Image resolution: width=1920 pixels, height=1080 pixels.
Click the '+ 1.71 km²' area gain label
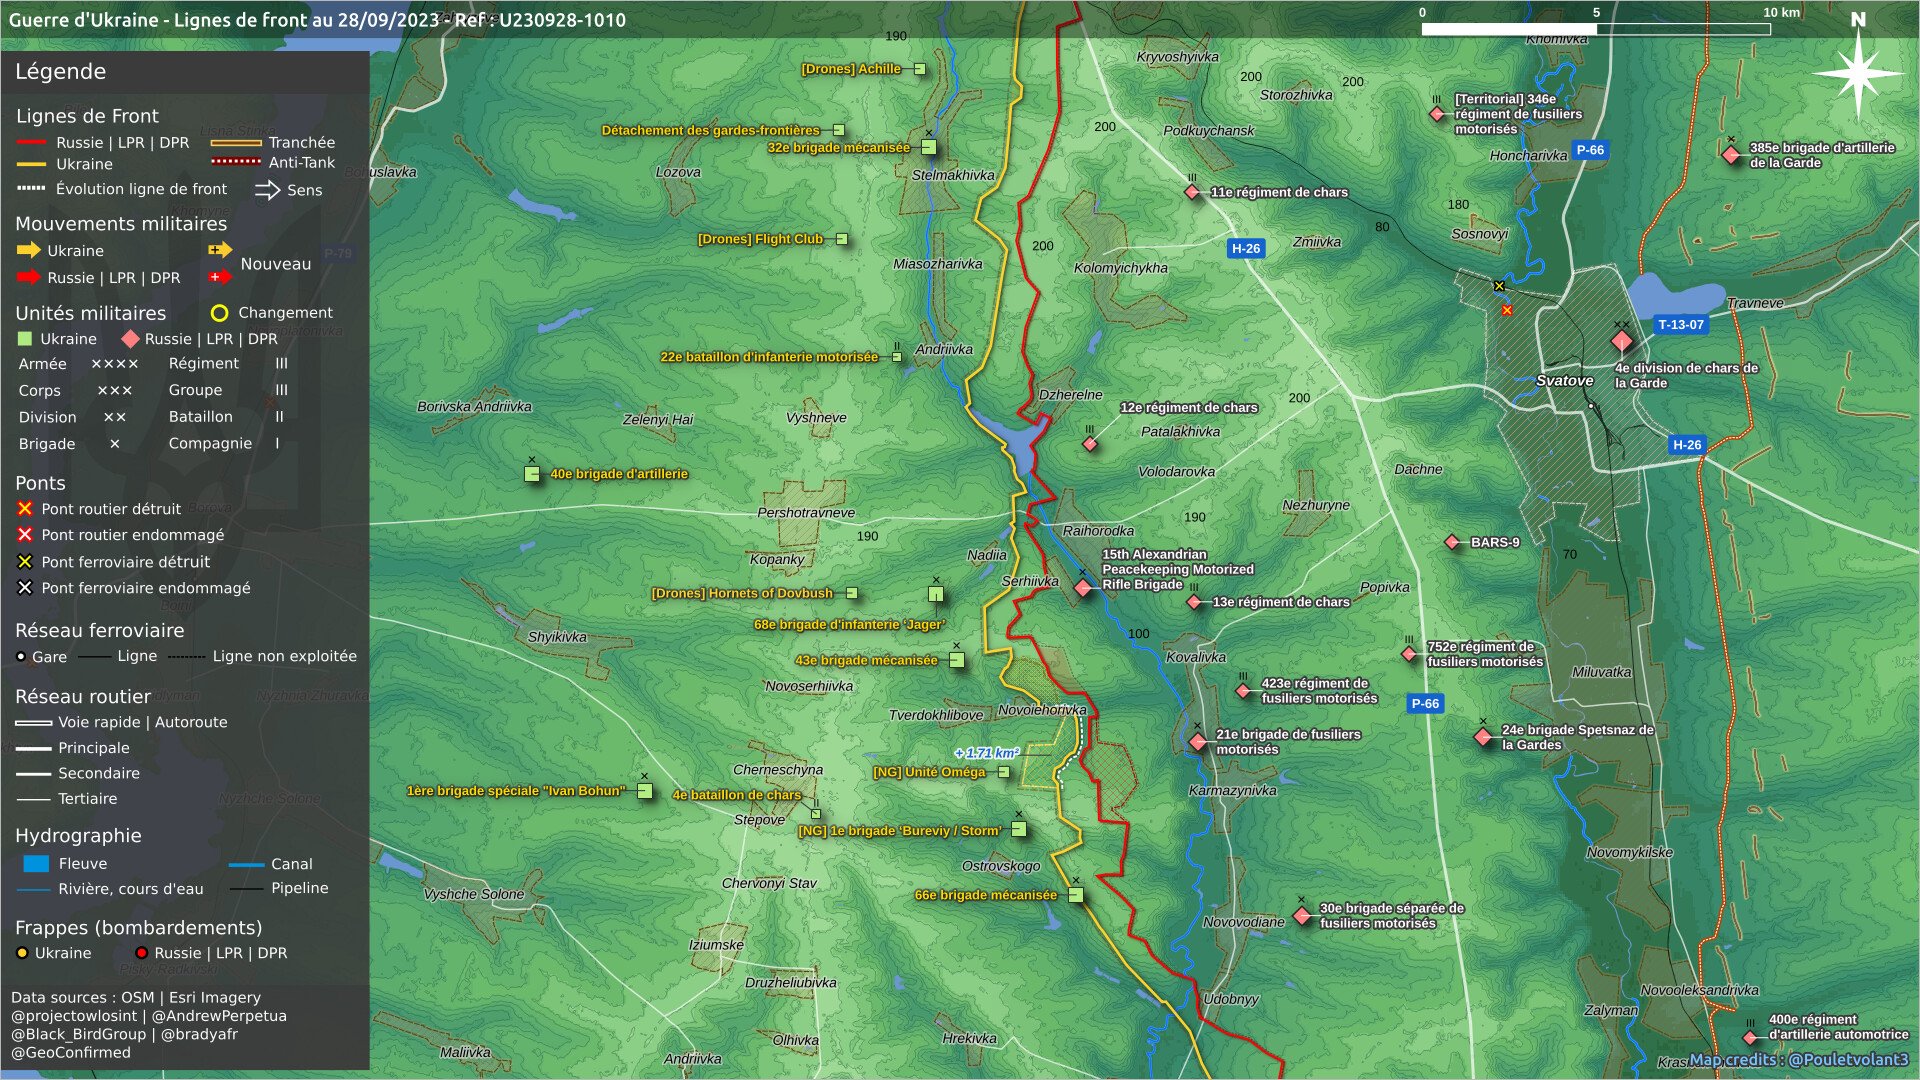[987, 753]
